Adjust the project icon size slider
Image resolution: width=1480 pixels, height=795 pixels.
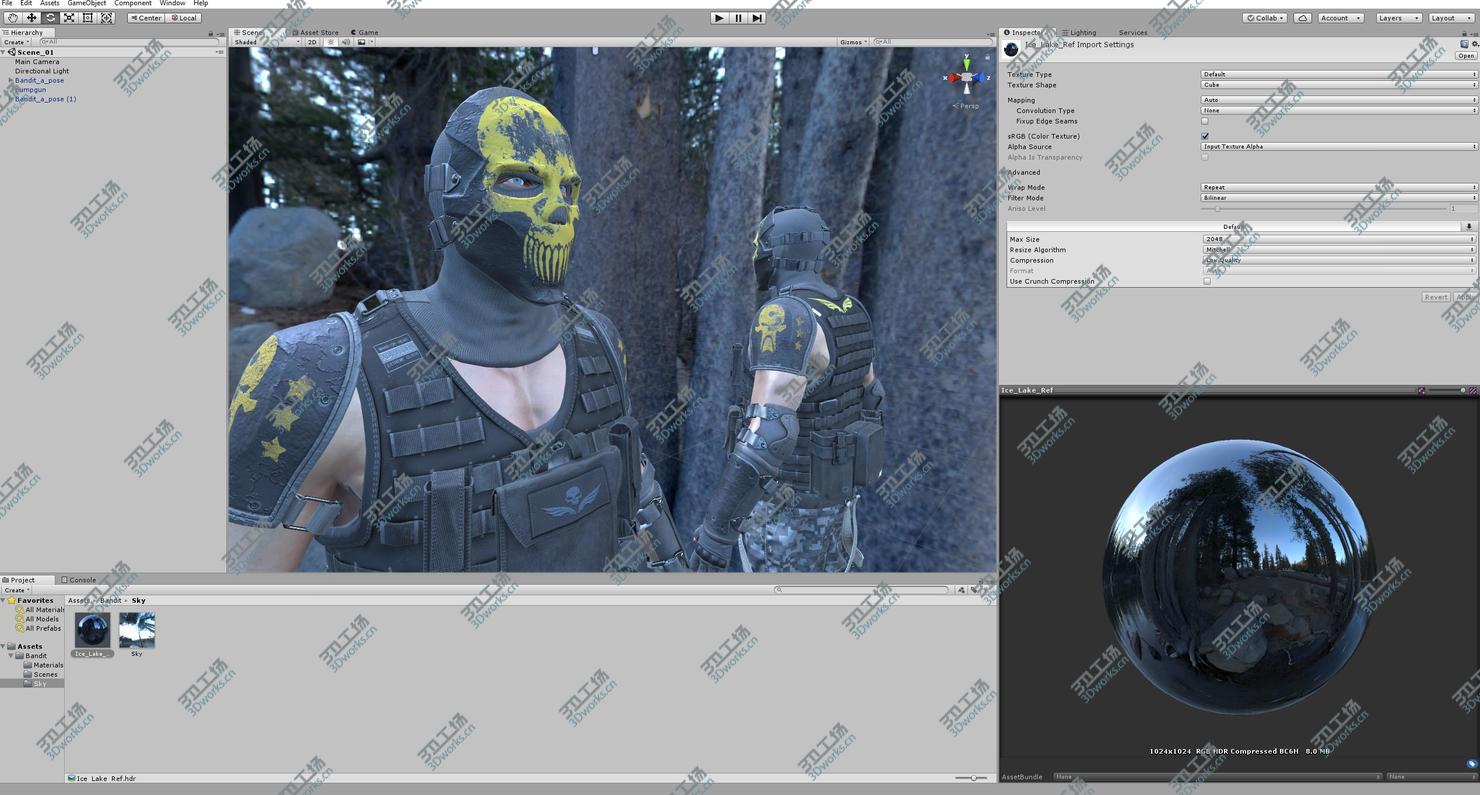click(x=971, y=778)
